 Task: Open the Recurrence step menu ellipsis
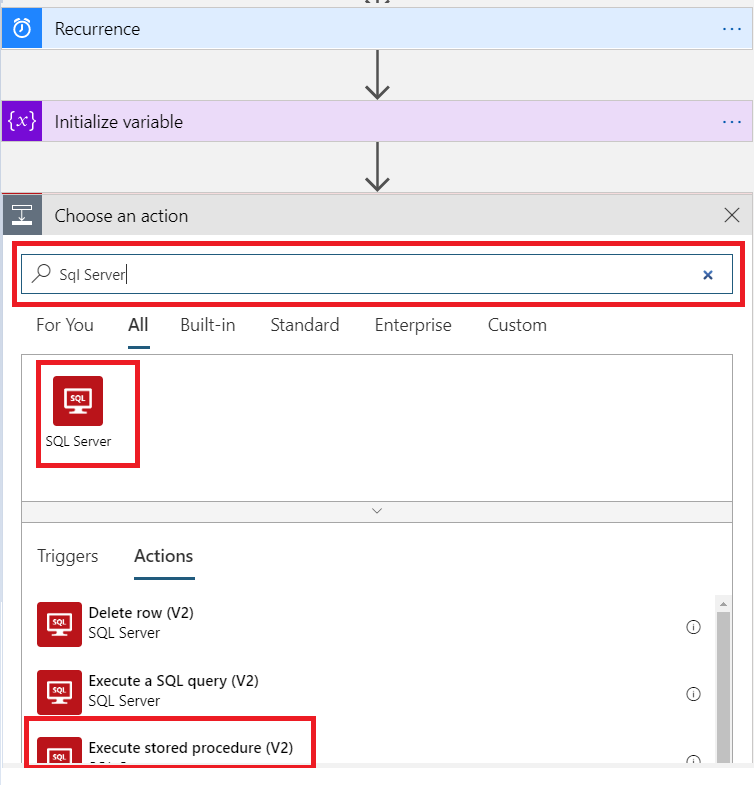[731, 29]
